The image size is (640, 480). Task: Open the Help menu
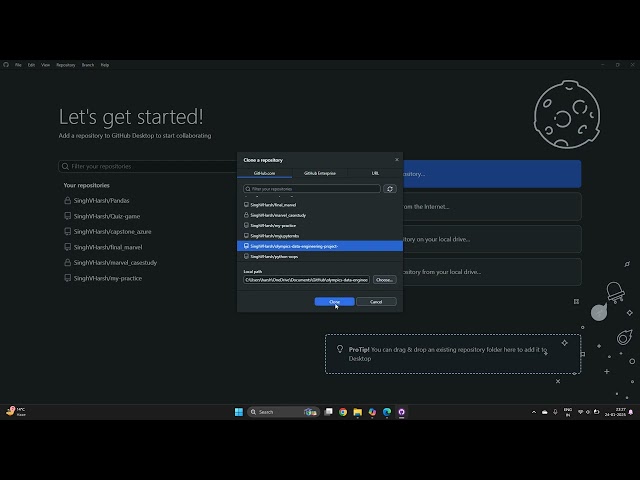click(x=105, y=65)
